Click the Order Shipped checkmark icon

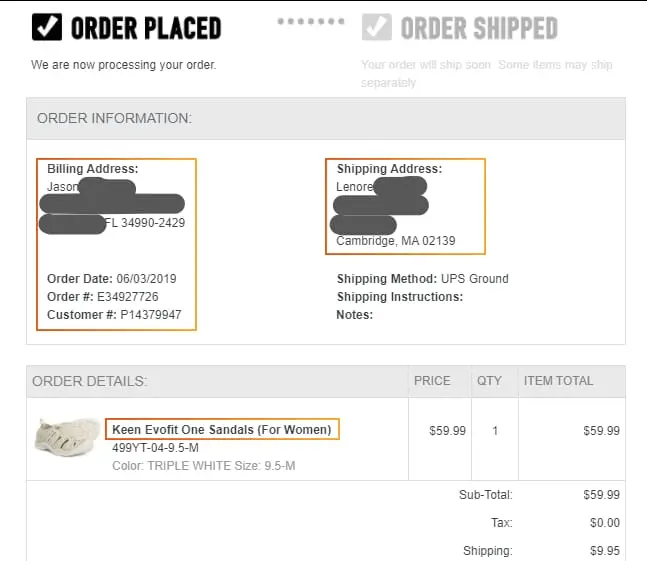click(x=377, y=27)
